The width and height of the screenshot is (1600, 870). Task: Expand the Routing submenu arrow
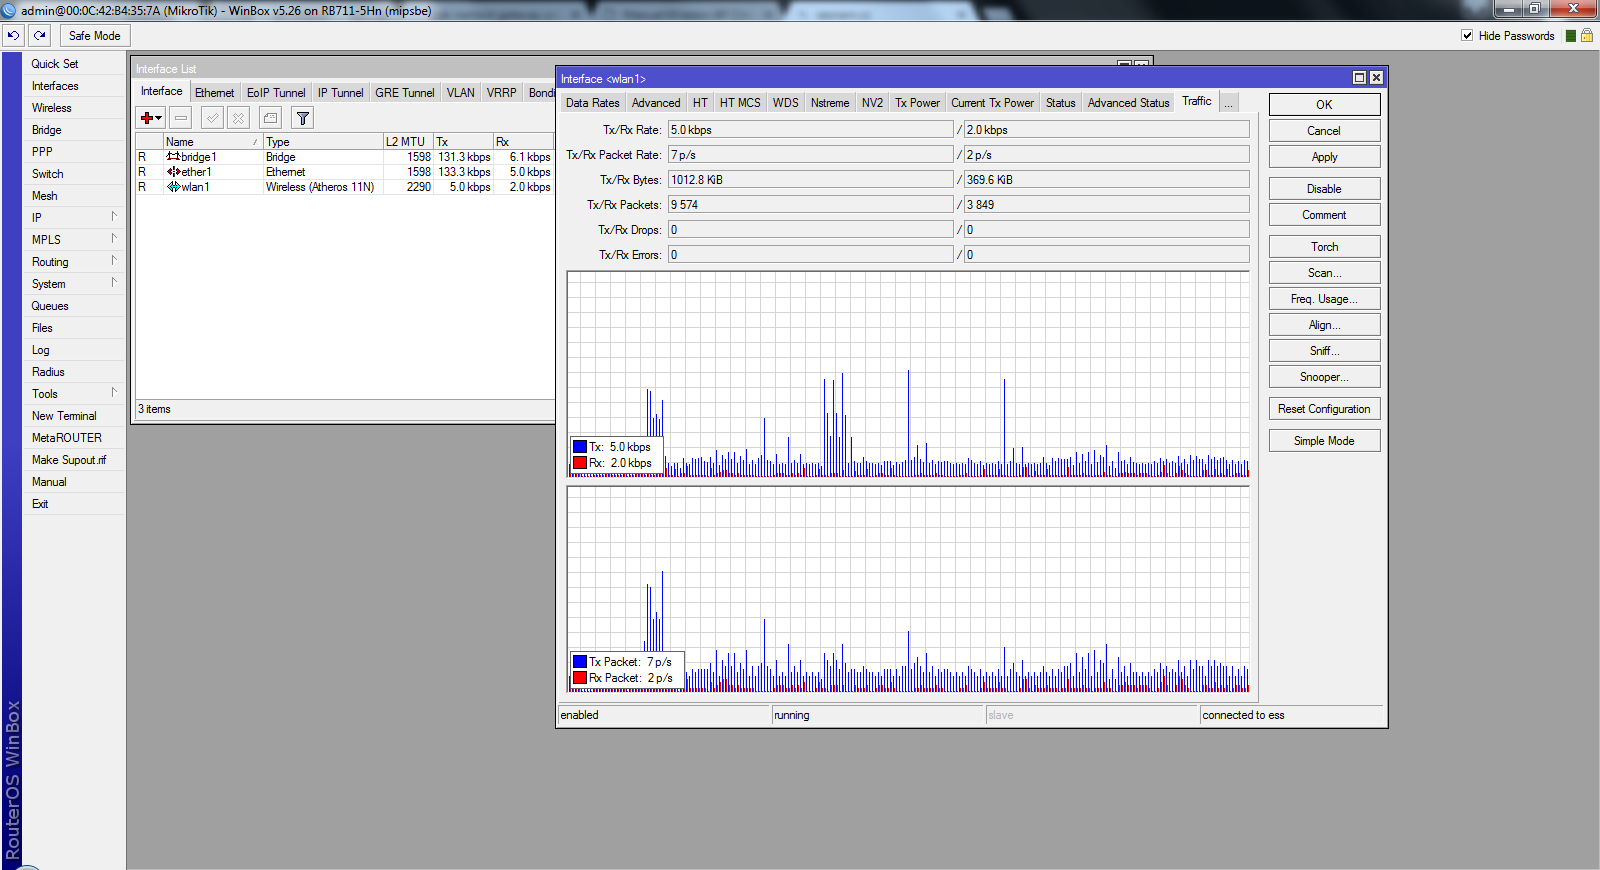[x=114, y=260]
